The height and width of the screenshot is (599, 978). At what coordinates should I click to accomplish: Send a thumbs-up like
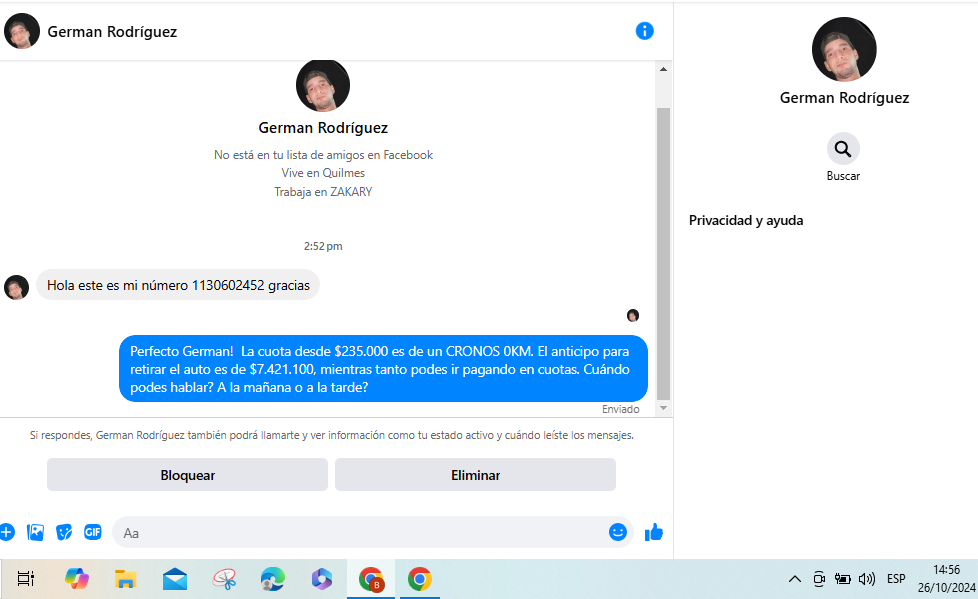[654, 532]
